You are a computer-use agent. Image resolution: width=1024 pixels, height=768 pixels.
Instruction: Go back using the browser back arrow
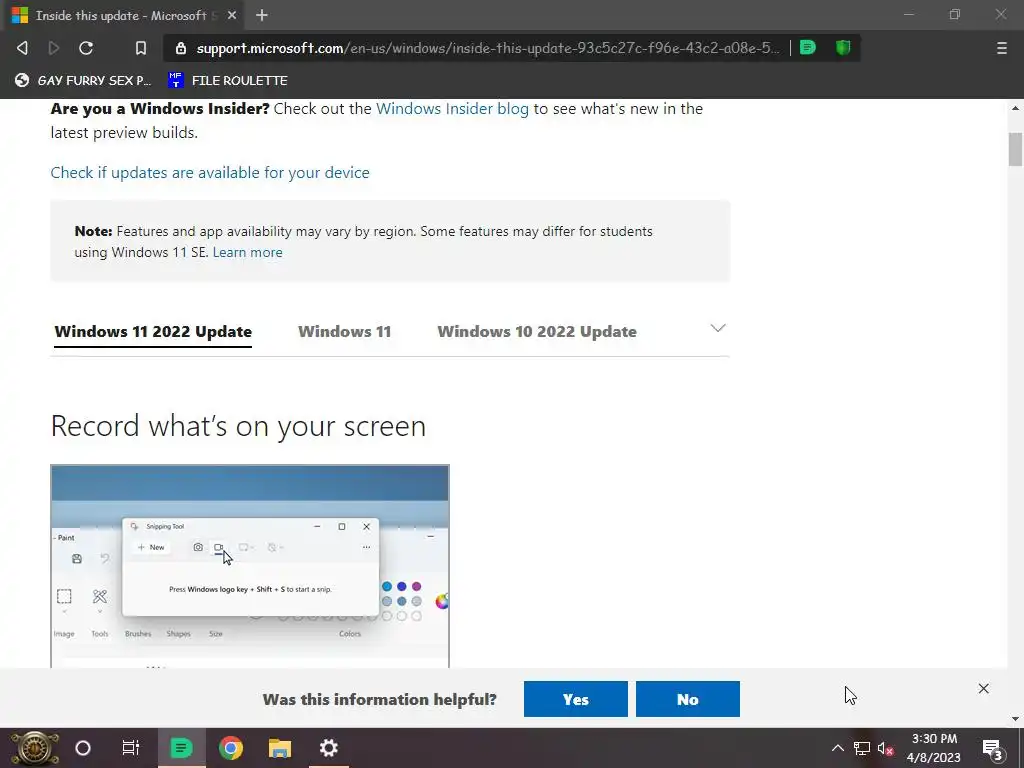click(22, 48)
